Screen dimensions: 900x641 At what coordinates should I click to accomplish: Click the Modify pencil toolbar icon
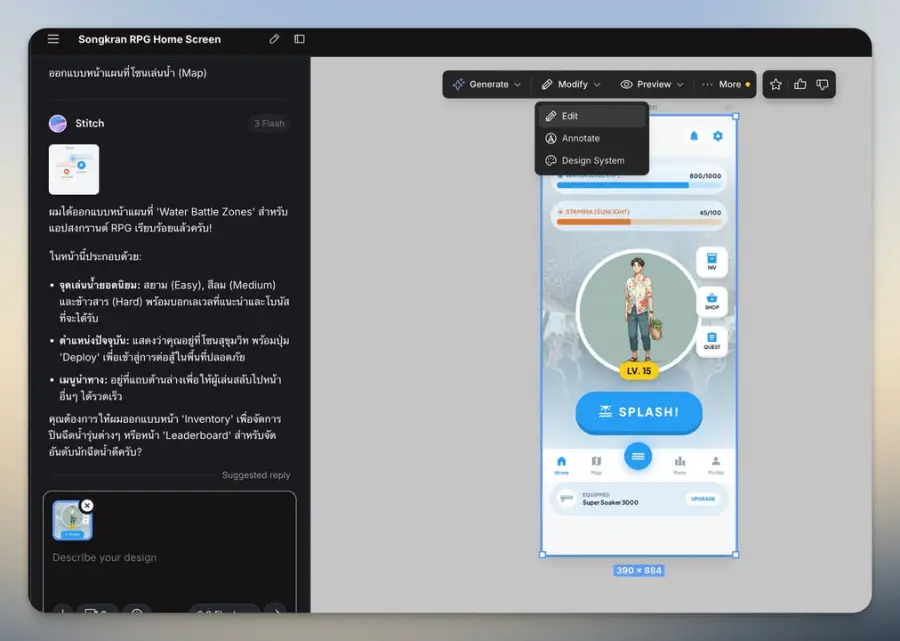click(x=546, y=84)
